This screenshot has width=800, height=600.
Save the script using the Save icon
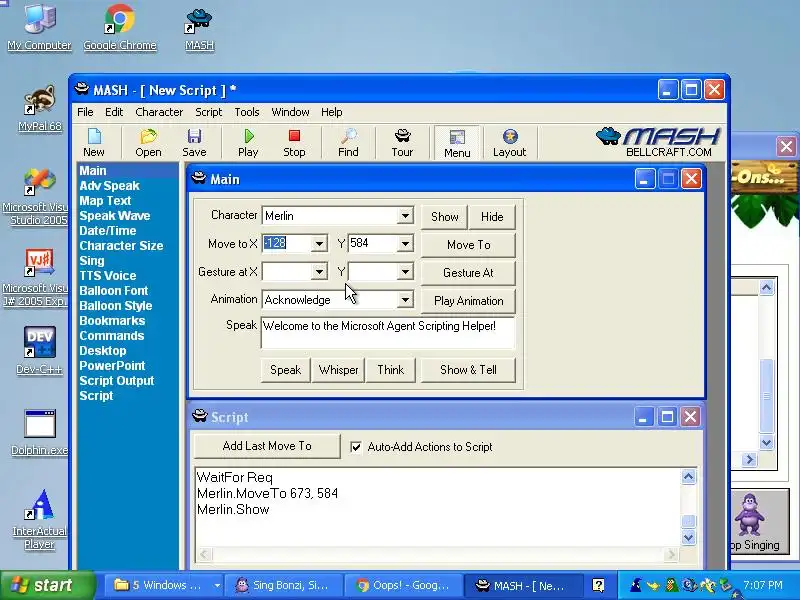tap(194, 143)
